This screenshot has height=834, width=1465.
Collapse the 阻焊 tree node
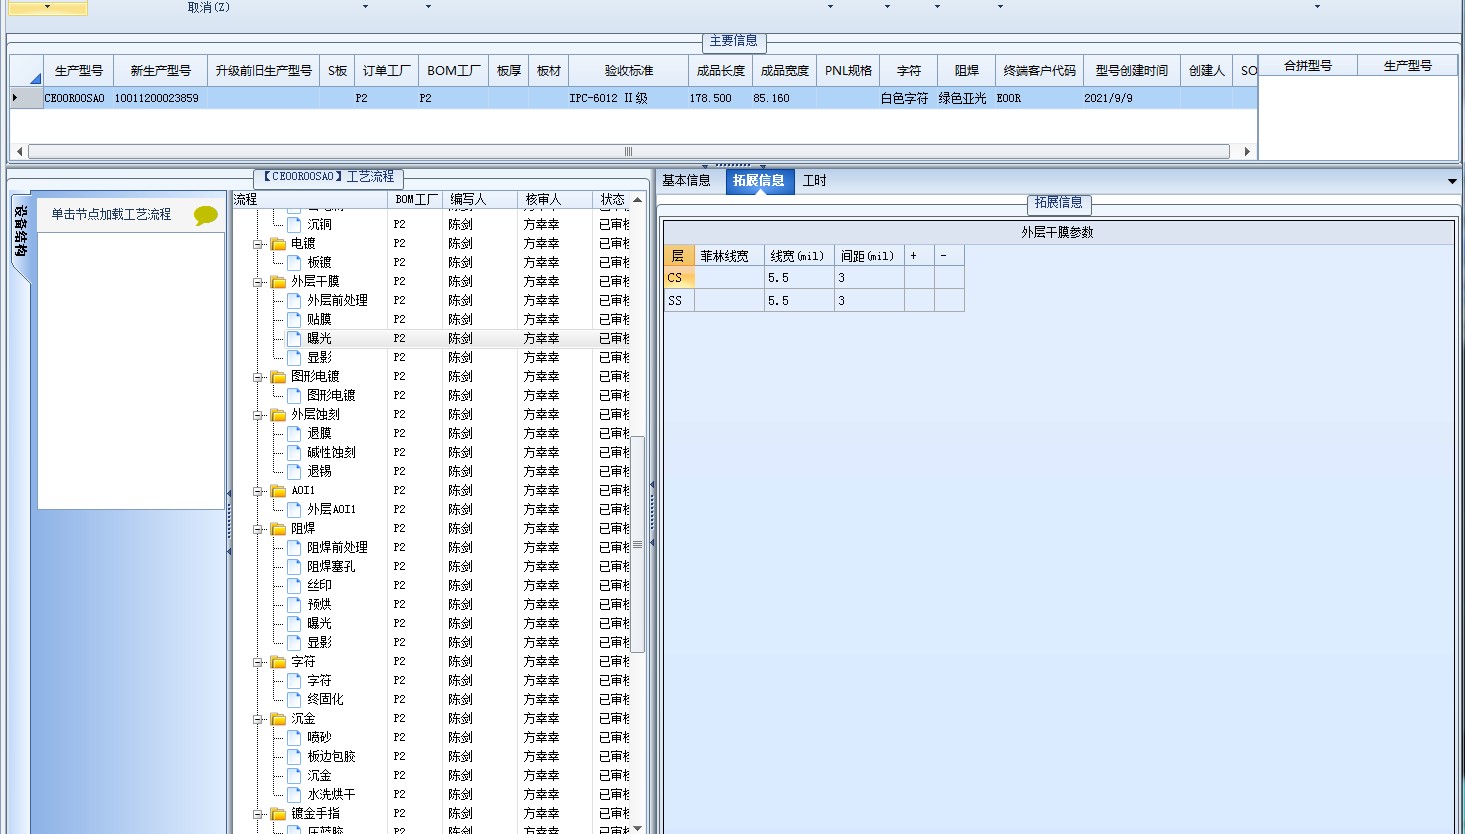(x=258, y=529)
